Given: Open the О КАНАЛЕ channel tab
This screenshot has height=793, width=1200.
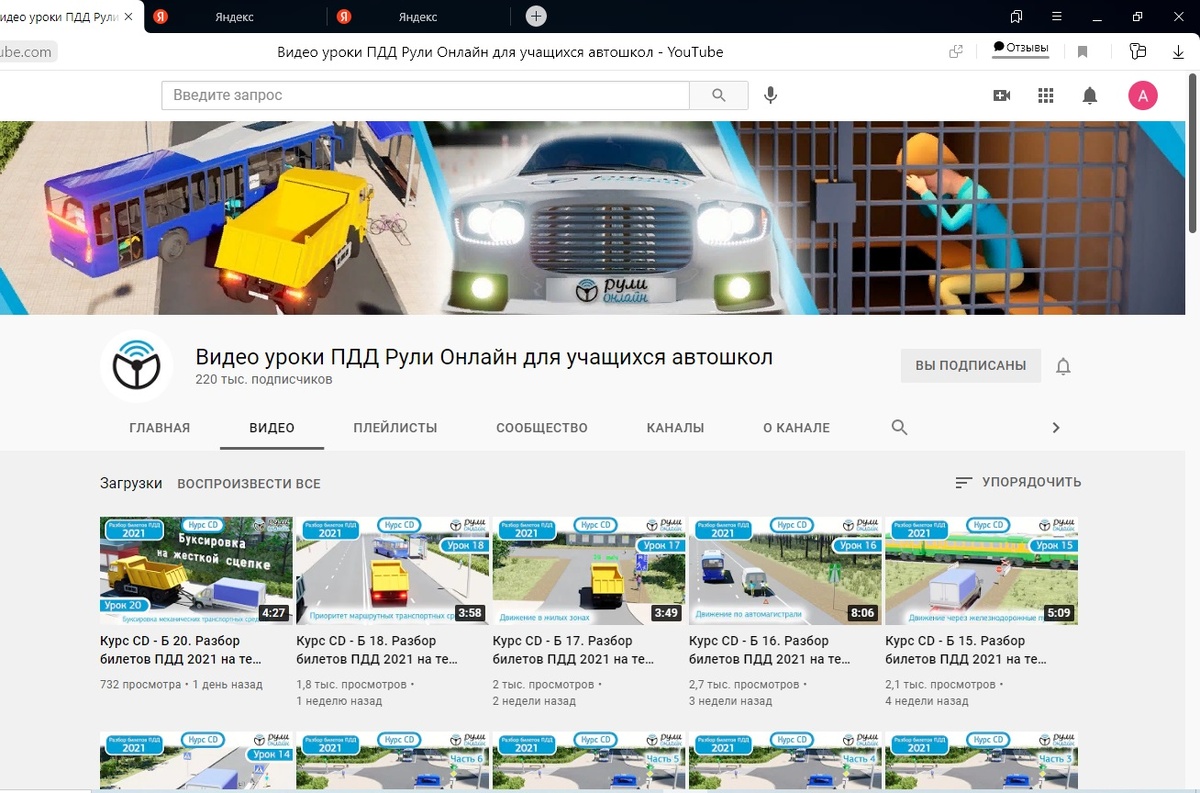Looking at the screenshot, I should [796, 427].
